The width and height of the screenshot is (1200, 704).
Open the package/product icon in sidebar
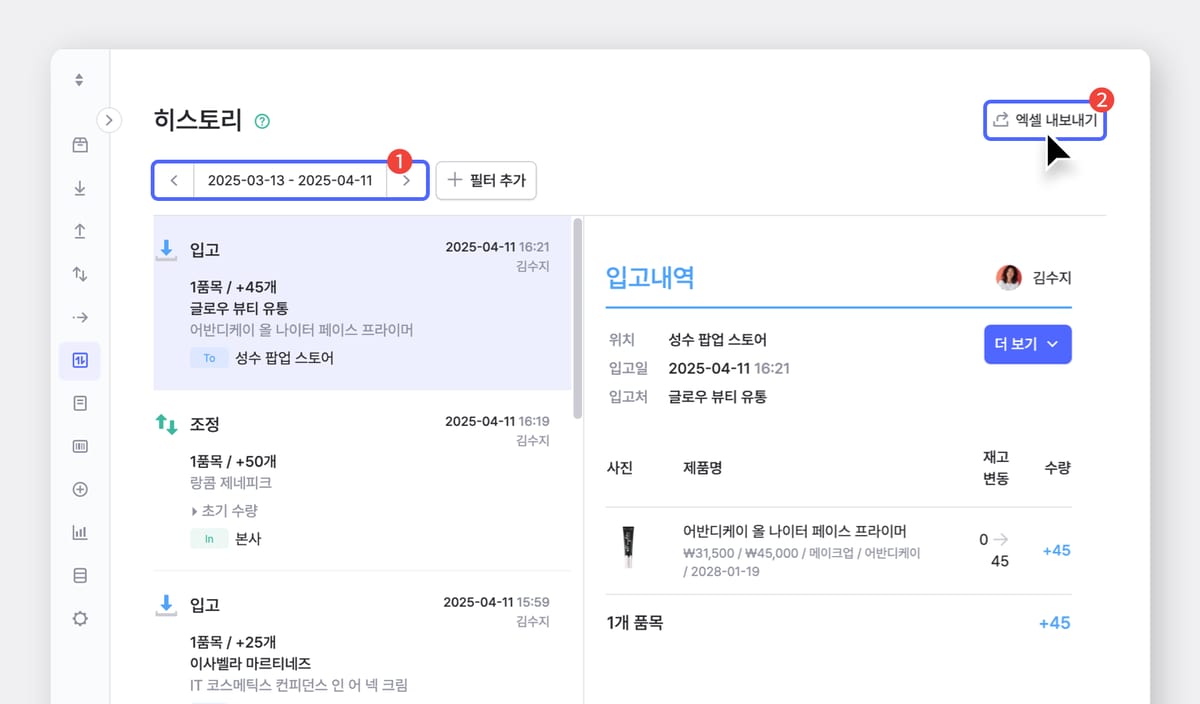[79, 144]
